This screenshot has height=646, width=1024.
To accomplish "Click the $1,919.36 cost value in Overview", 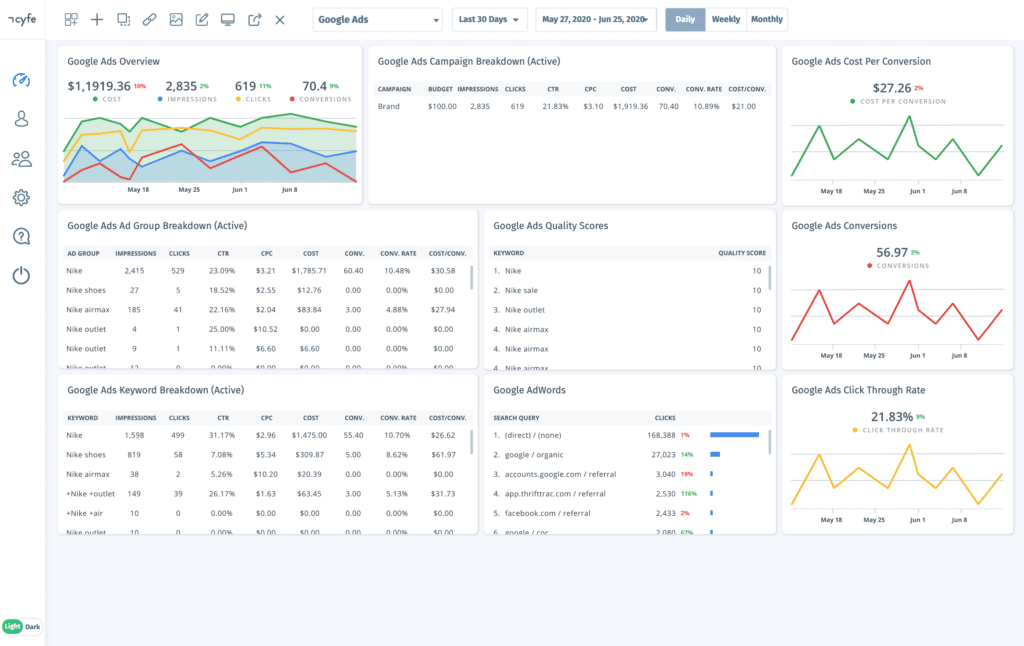I will tap(99, 86).
